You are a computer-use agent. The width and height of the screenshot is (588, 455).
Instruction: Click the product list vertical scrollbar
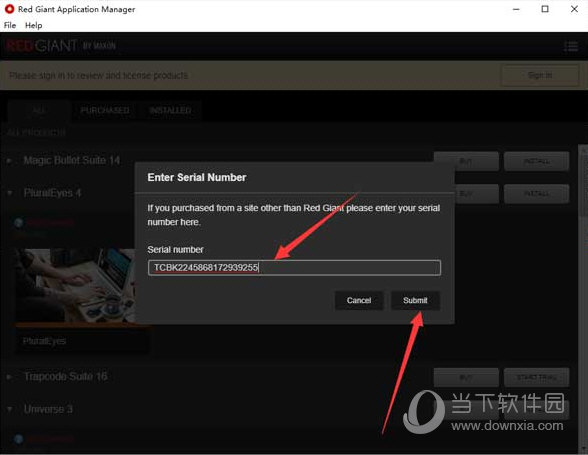point(584,298)
